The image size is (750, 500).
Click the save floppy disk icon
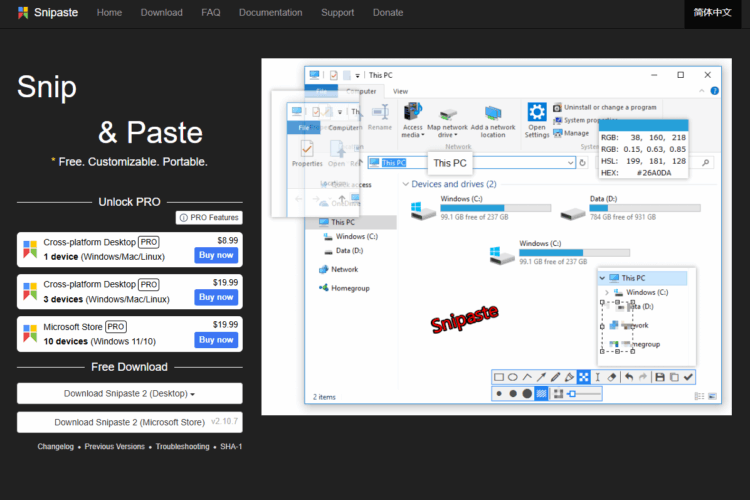click(x=660, y=377)
